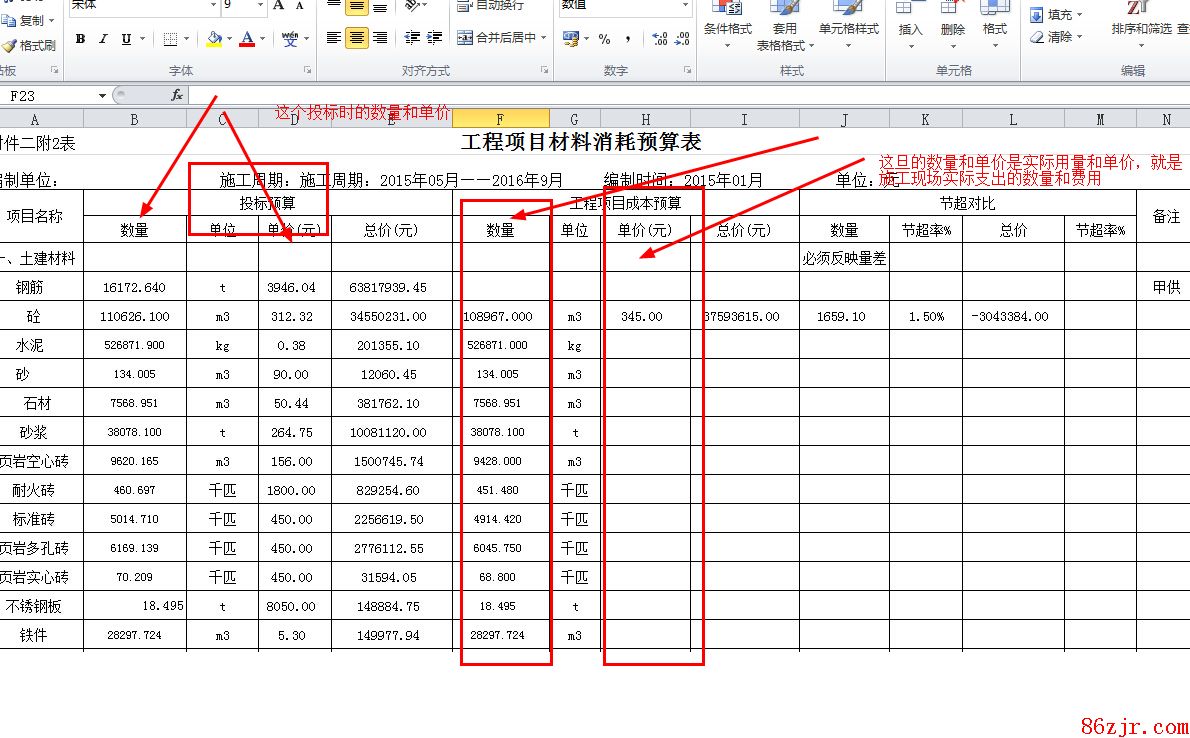Open the 条件格式 menu

click(x=727, y=29)
